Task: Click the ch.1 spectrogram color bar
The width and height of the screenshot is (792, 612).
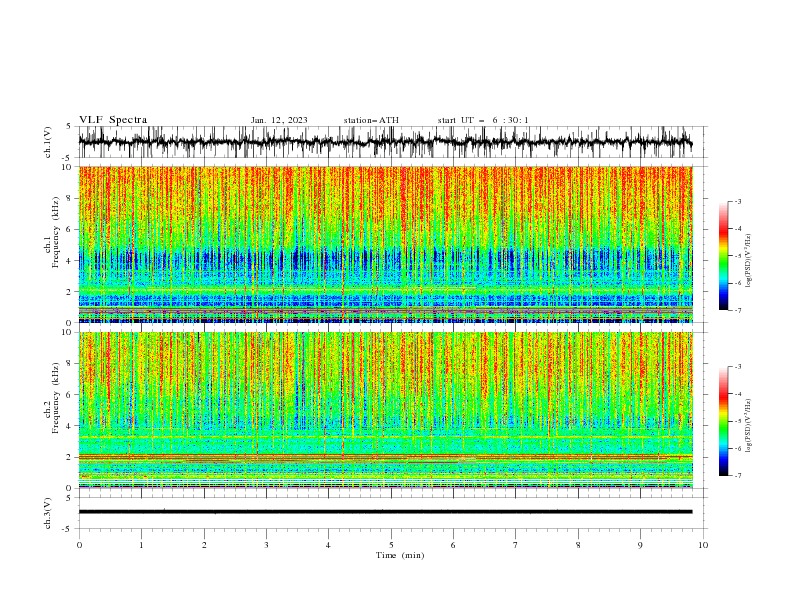Action: (x=724, y=256)
